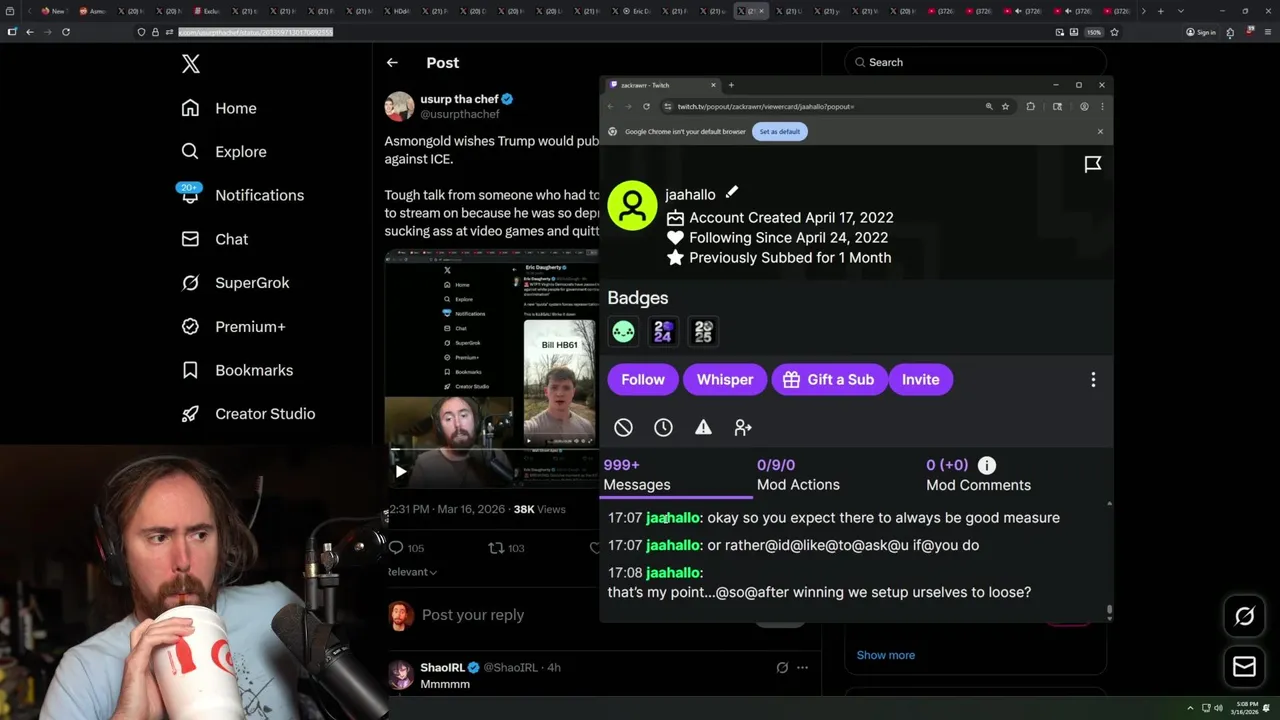
Task: Click Set as default in Chrome bar
Action: (780, 132)
